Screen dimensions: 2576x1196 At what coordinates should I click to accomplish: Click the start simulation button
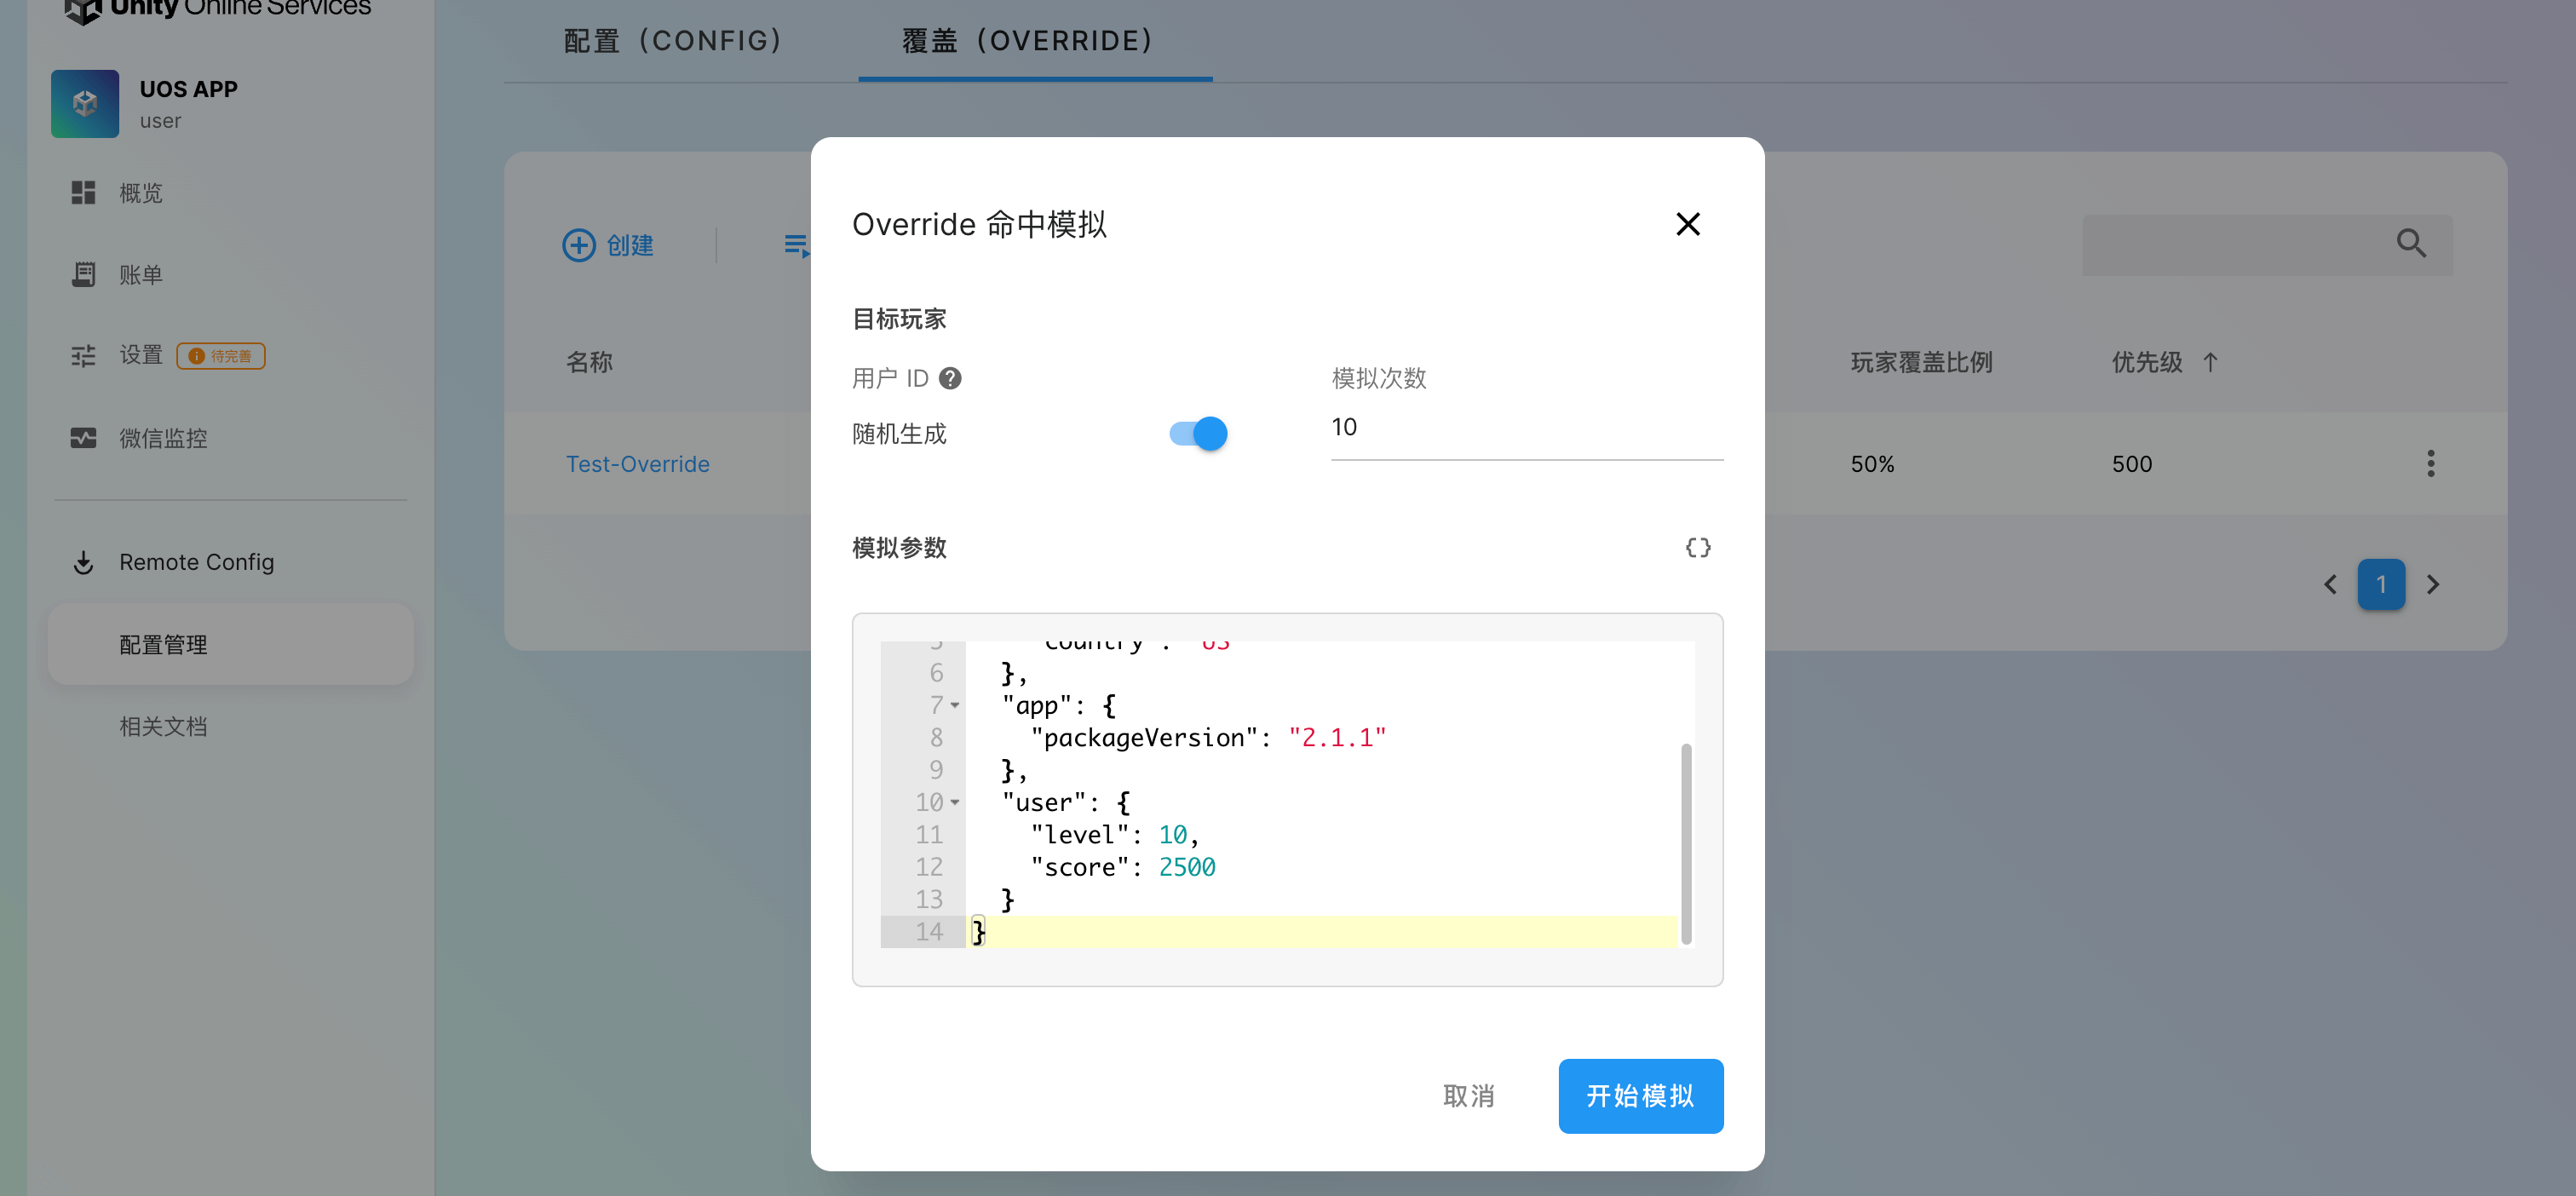(x=1640, y=1095)
